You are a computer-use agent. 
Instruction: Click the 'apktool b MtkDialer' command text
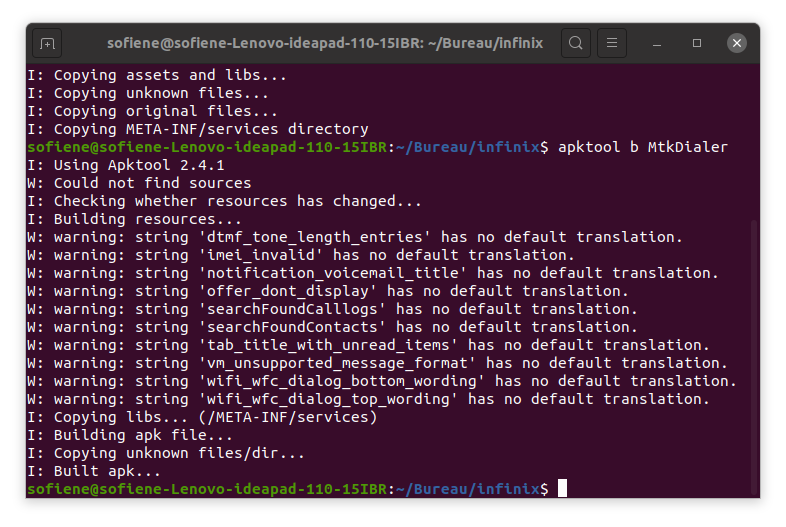pos(643,147)
